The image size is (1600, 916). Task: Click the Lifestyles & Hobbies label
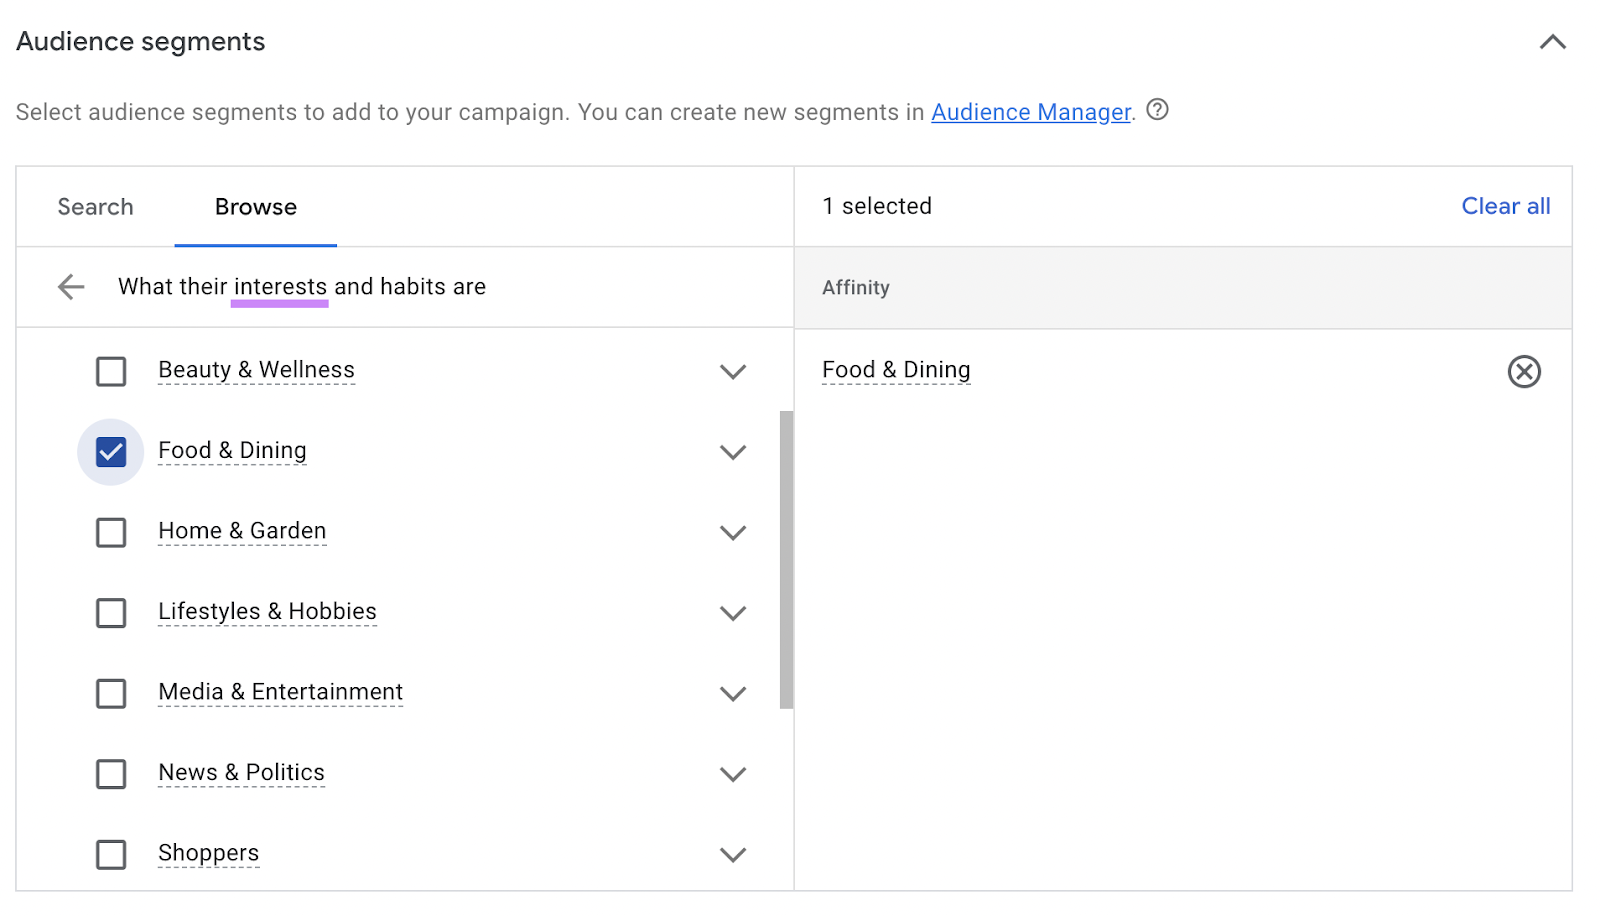(x=267, y=612)
